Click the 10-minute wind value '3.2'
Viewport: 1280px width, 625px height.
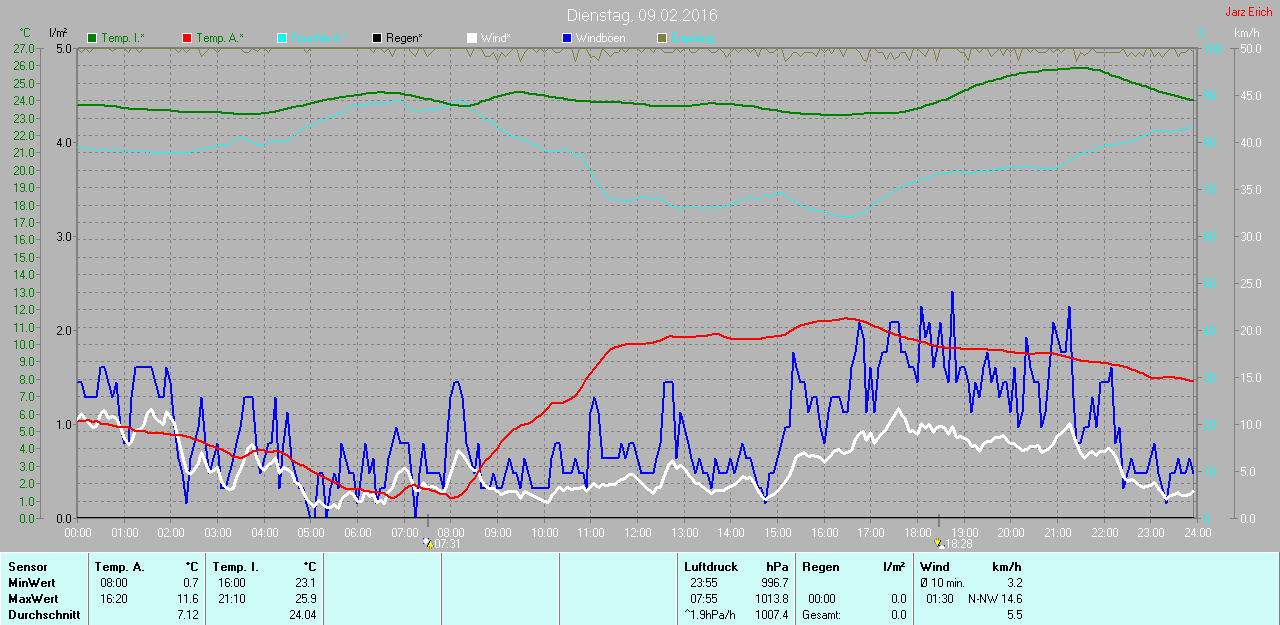pyautogui.click(x=1014, y=583)
